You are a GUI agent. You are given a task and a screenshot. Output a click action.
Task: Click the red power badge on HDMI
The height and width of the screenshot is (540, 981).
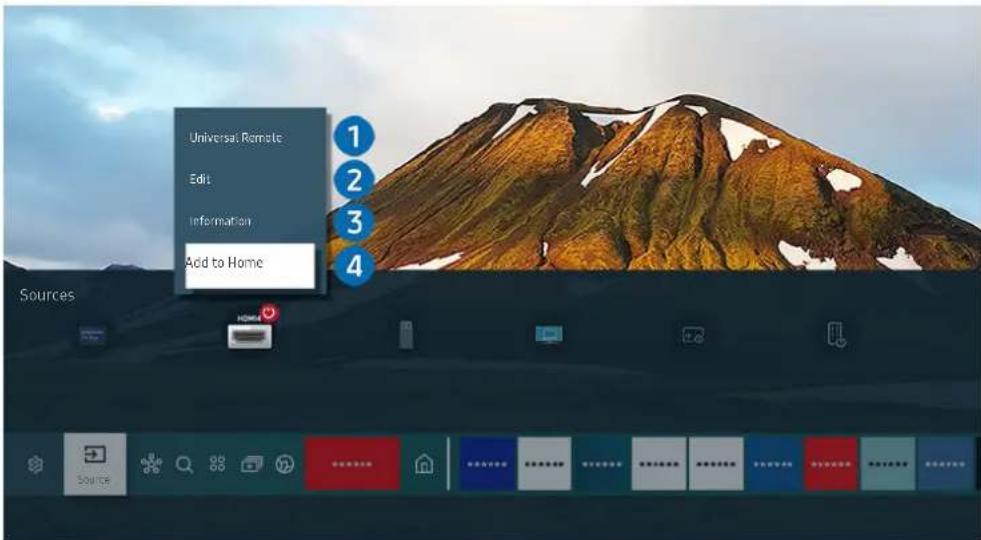point(270,313)
